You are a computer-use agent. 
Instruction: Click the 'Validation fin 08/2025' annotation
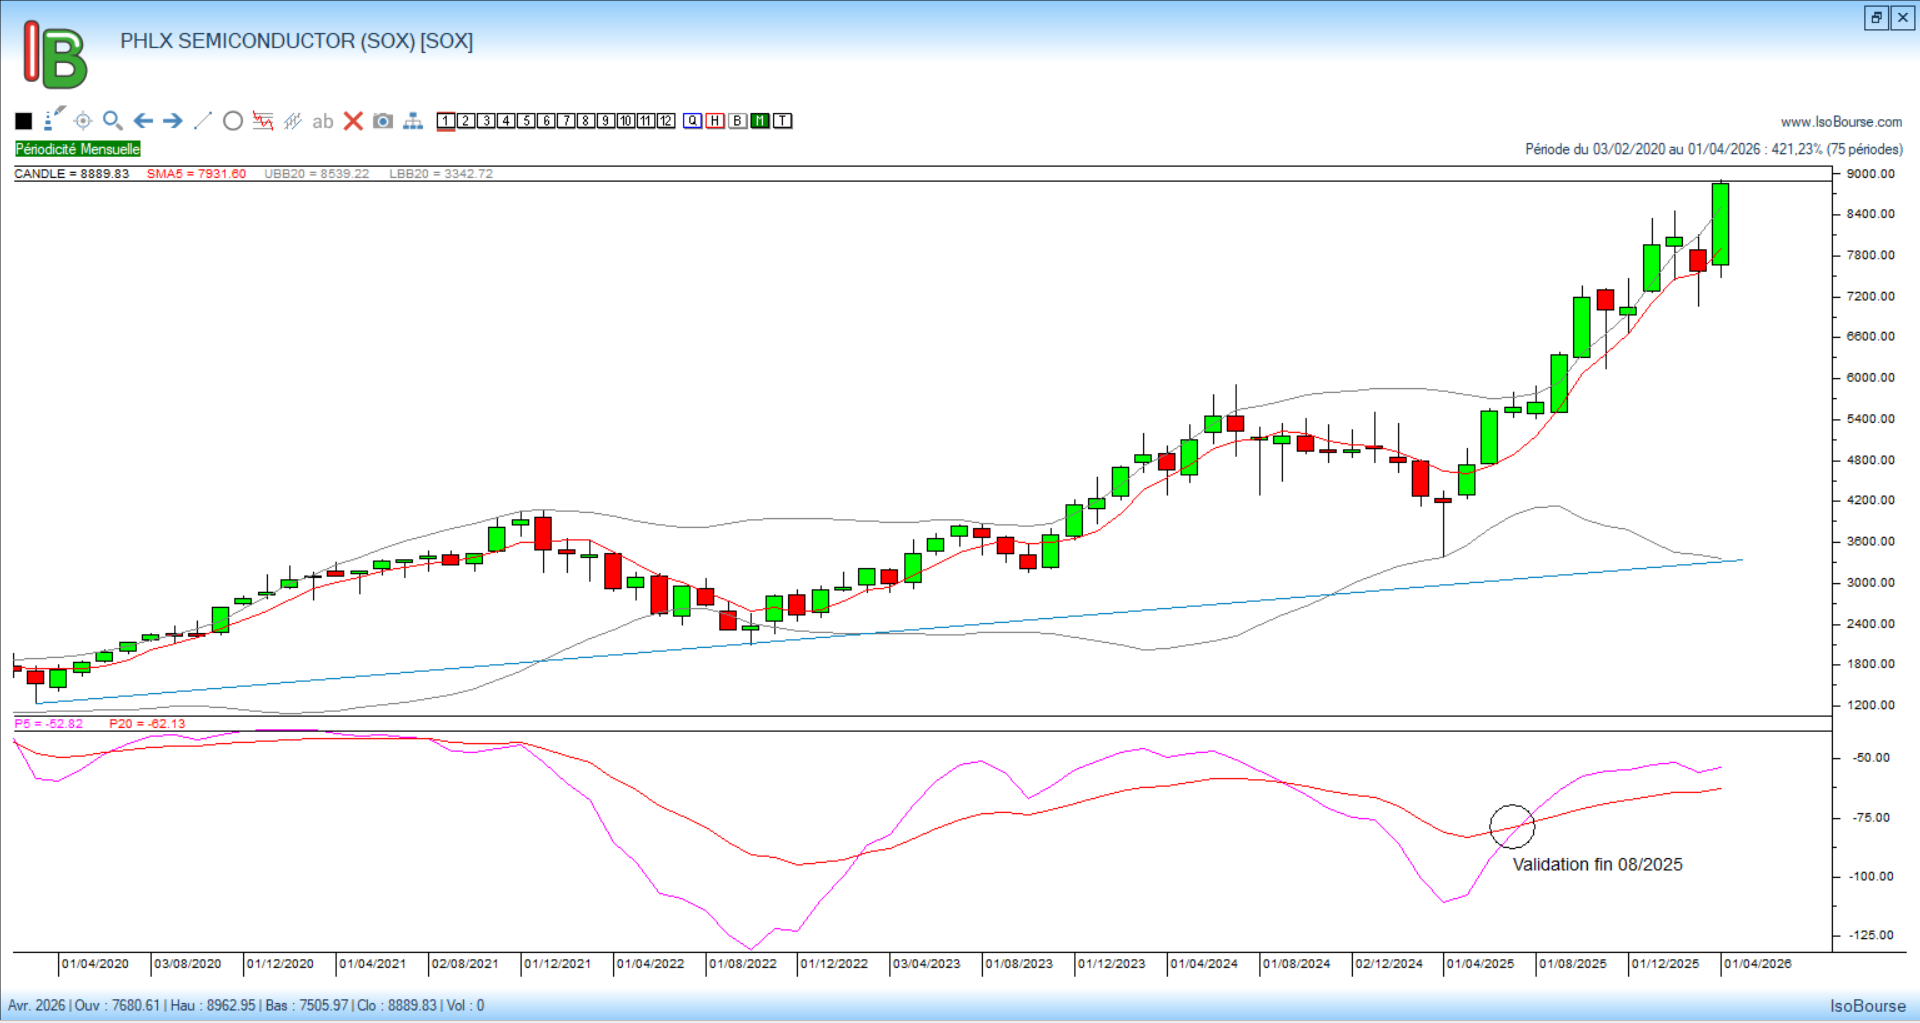[1597, 865]
